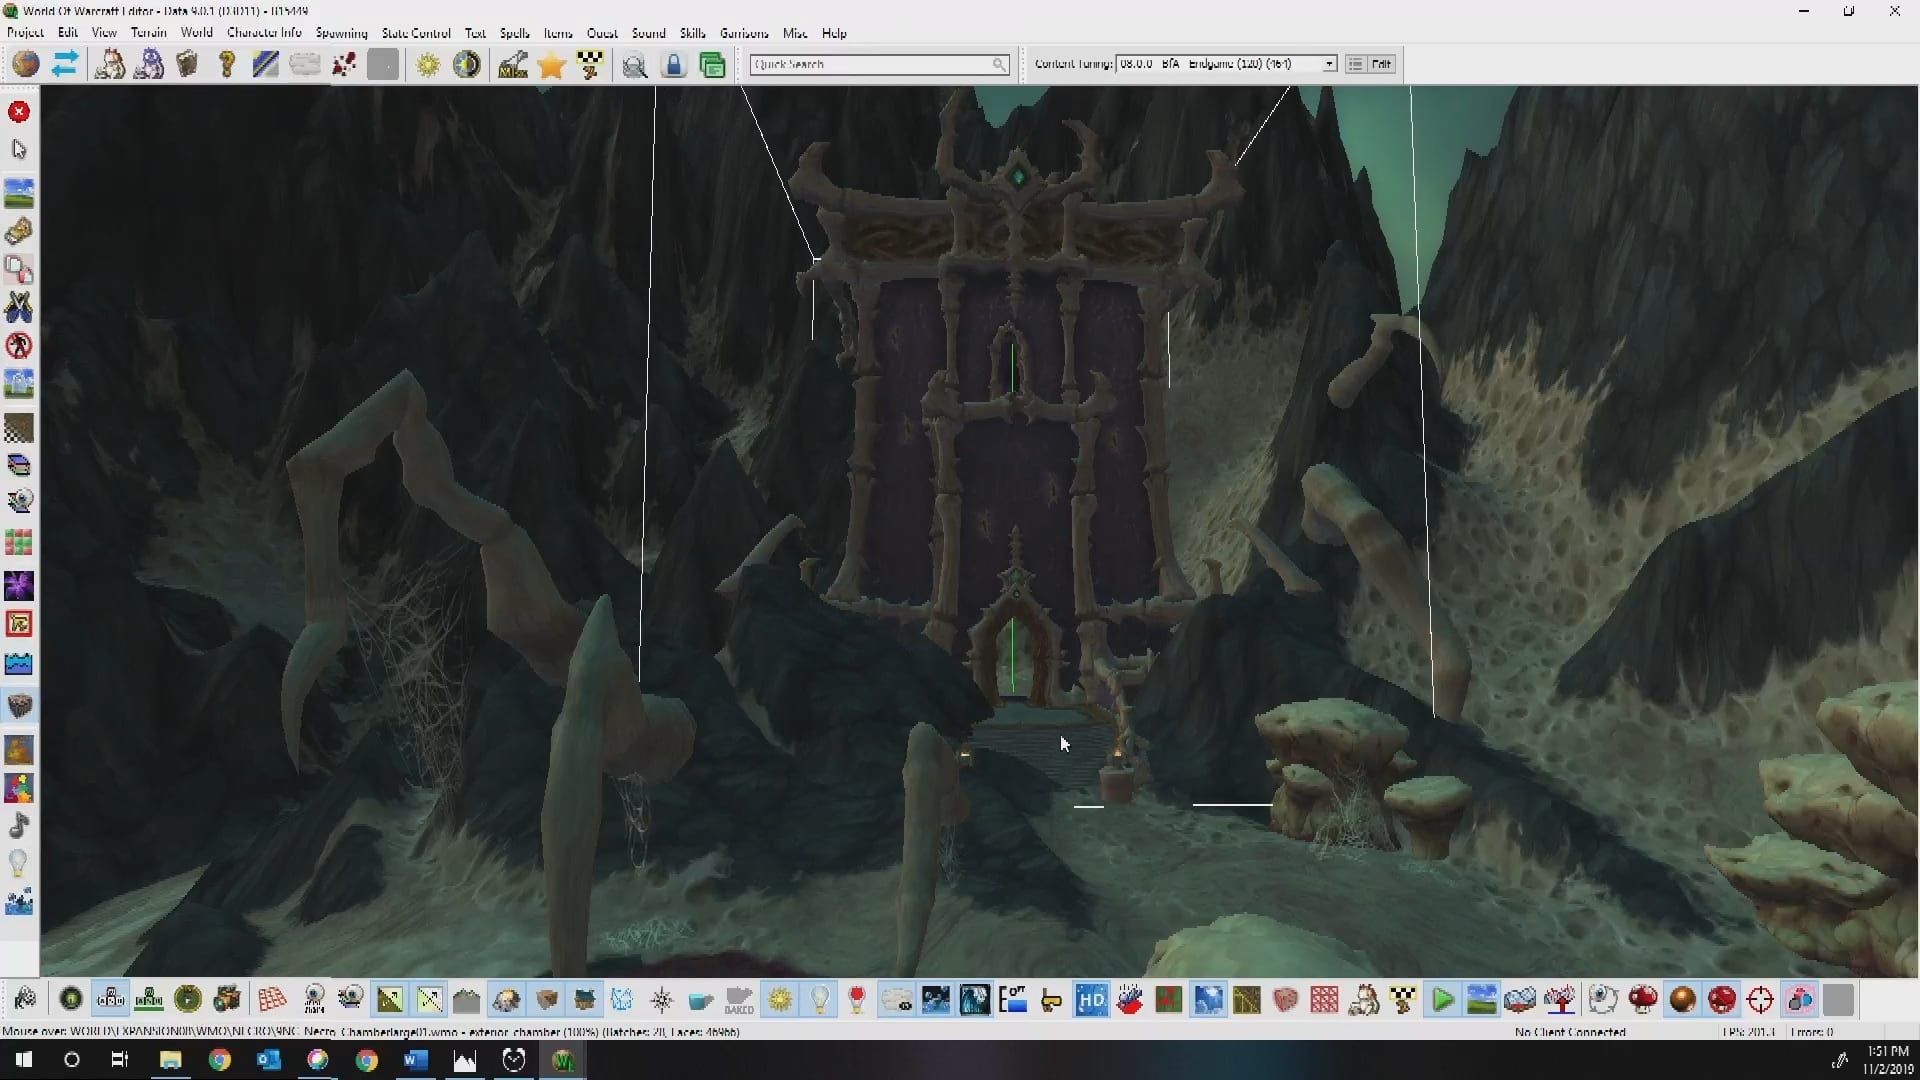Screen dimensions: 1920x1080
Task: Click the Edit button next to Content Tuning
Action: click(1381, 64)
